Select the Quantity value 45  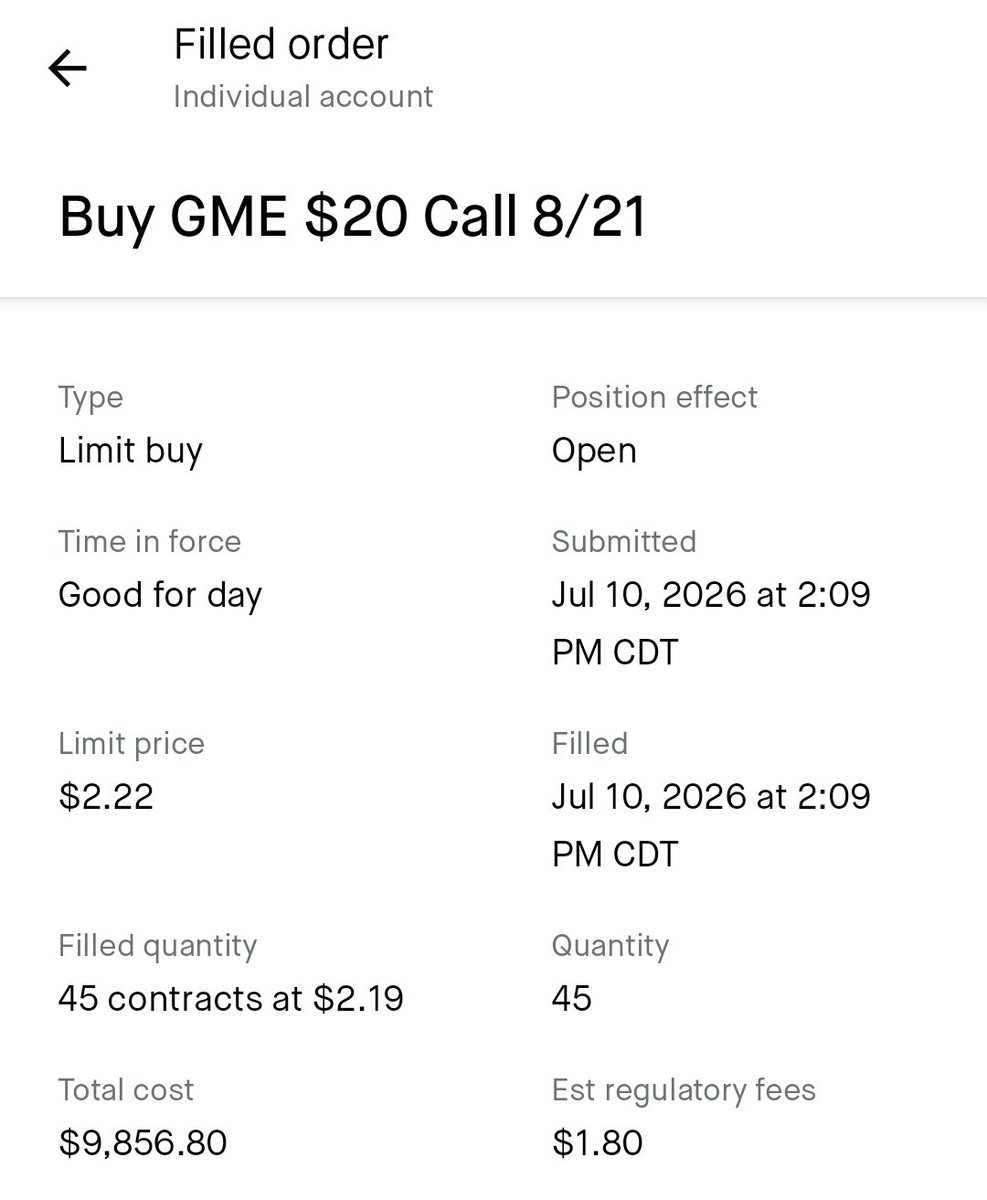click(x=572, y=998)
